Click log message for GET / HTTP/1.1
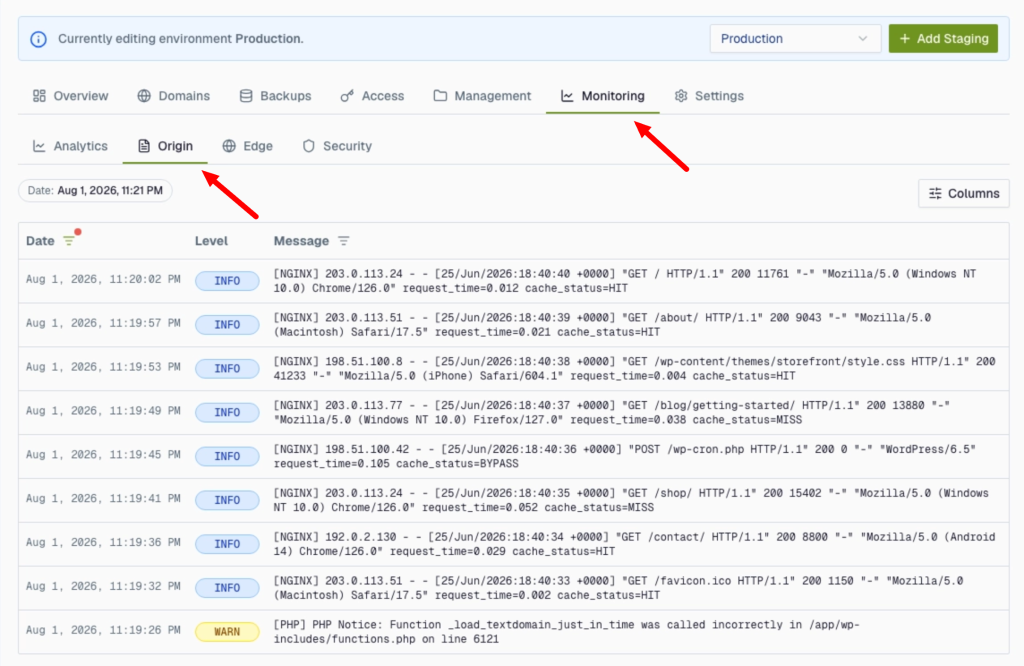This screenshot has height=666, width=1024. point(624,281)
